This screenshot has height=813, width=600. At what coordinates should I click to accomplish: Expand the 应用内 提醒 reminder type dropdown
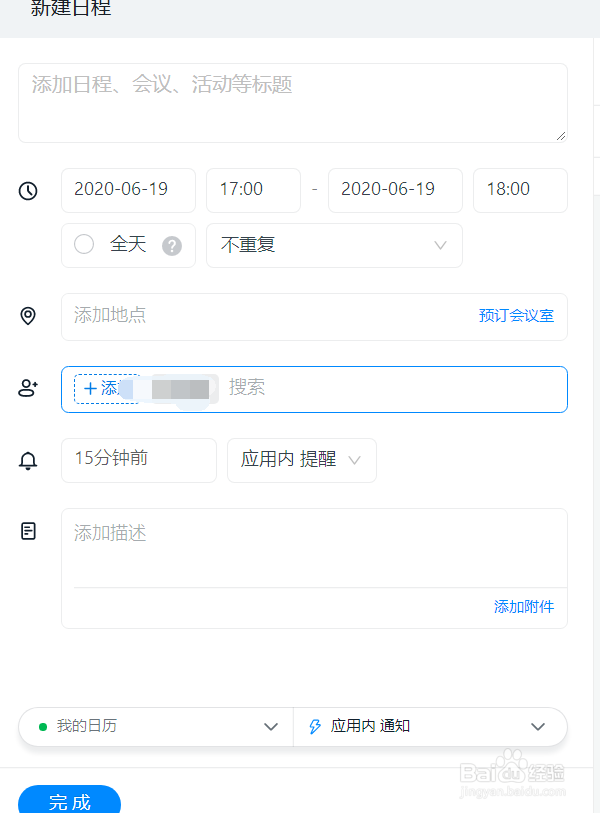pos(302,460)
